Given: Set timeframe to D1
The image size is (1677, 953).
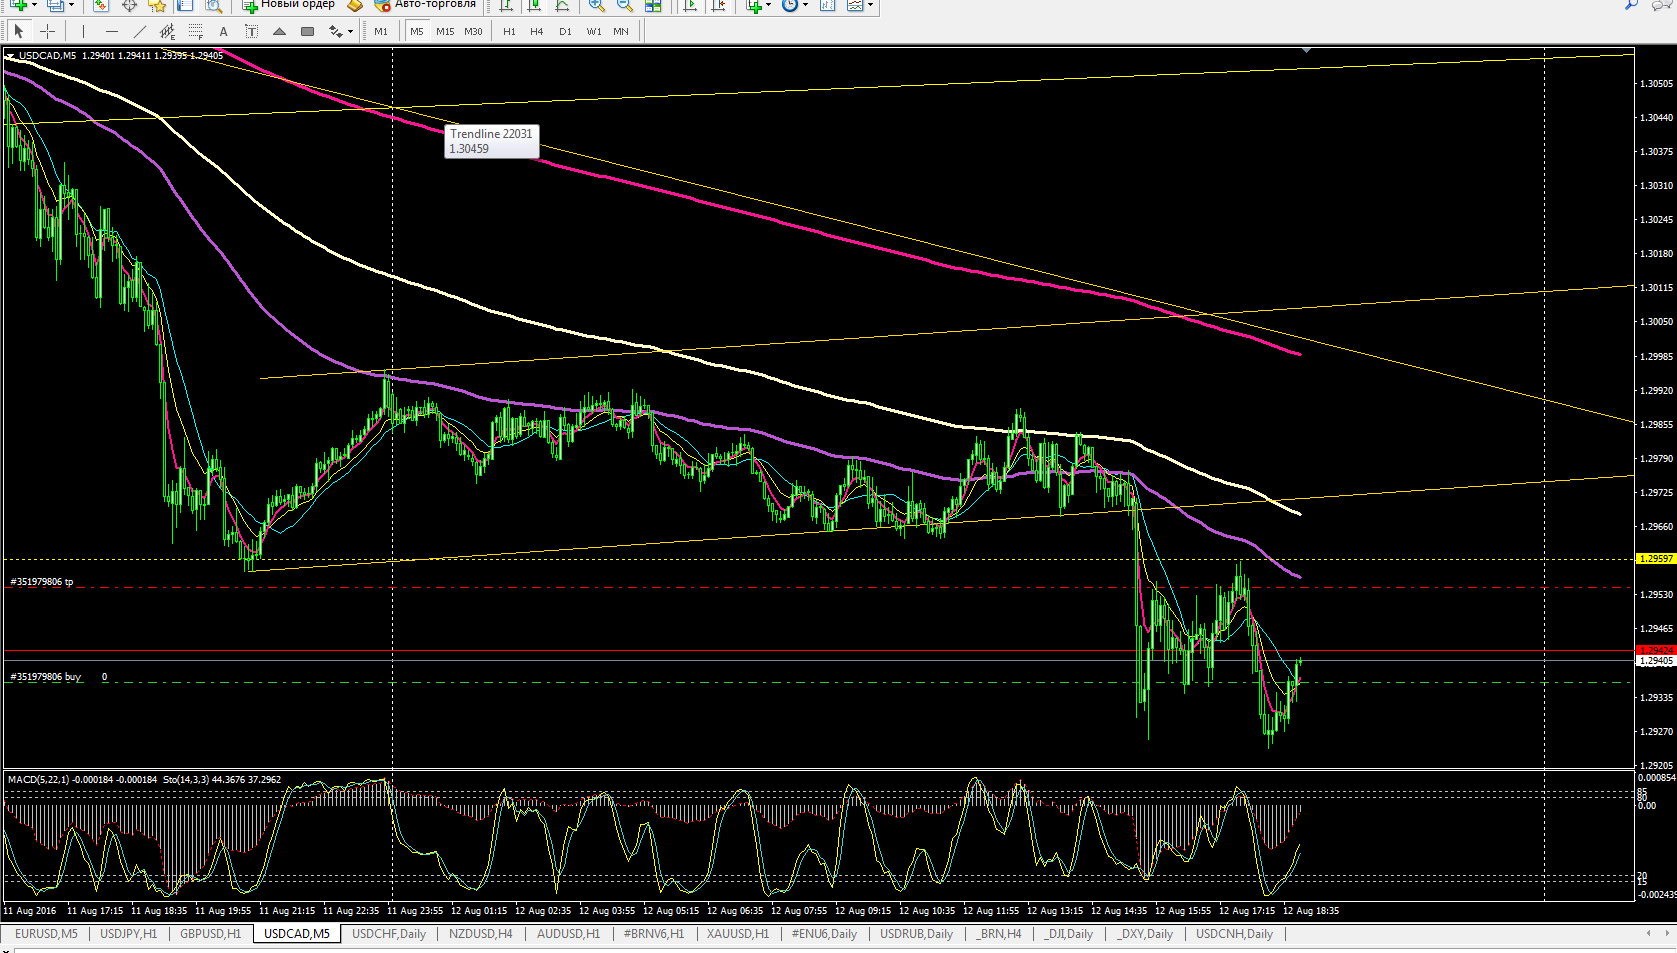Looking at the screenshot, I should [565, 32].
